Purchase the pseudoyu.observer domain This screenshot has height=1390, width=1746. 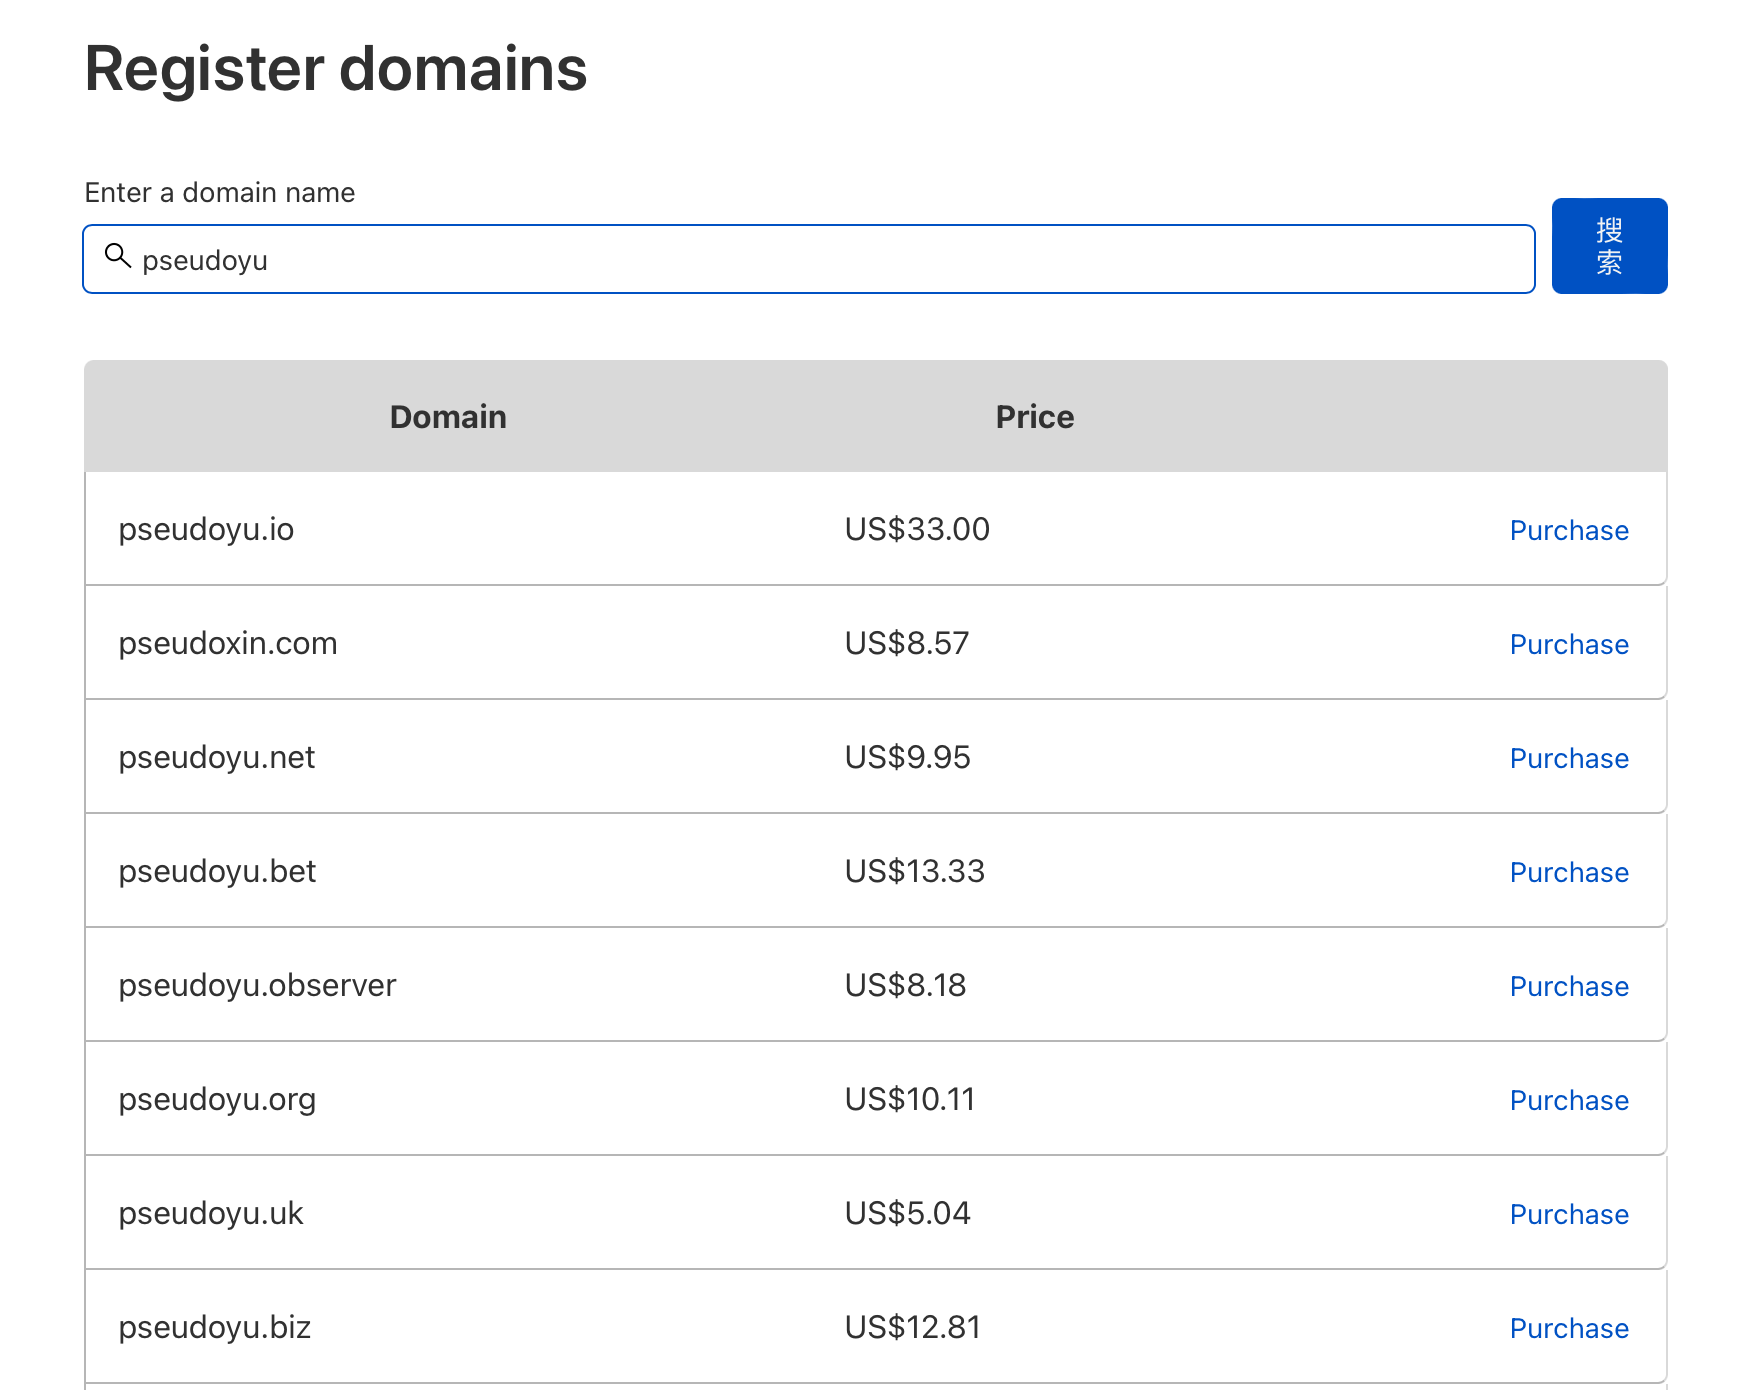click(x=1568, y=986)
